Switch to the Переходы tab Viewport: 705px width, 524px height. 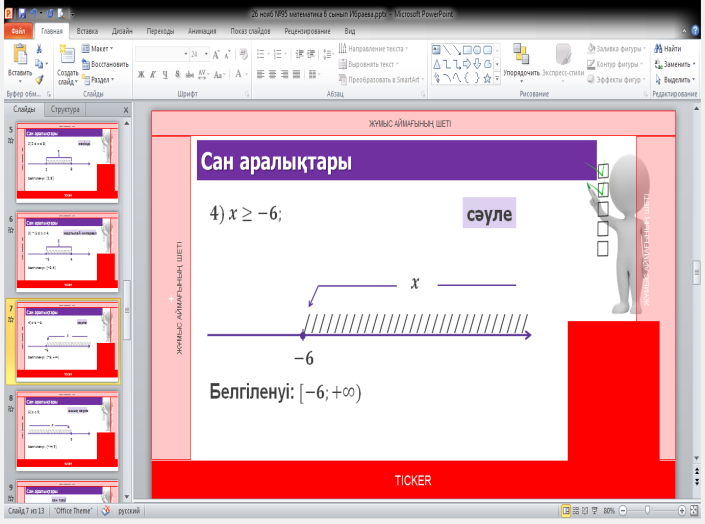(160, 31)
